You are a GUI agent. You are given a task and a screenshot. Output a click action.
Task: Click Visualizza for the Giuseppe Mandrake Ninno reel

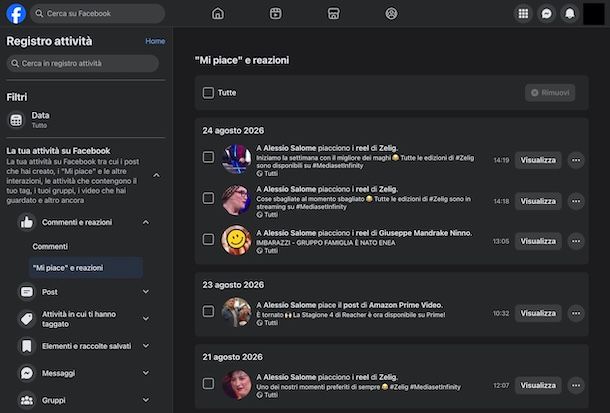point(538,242)
